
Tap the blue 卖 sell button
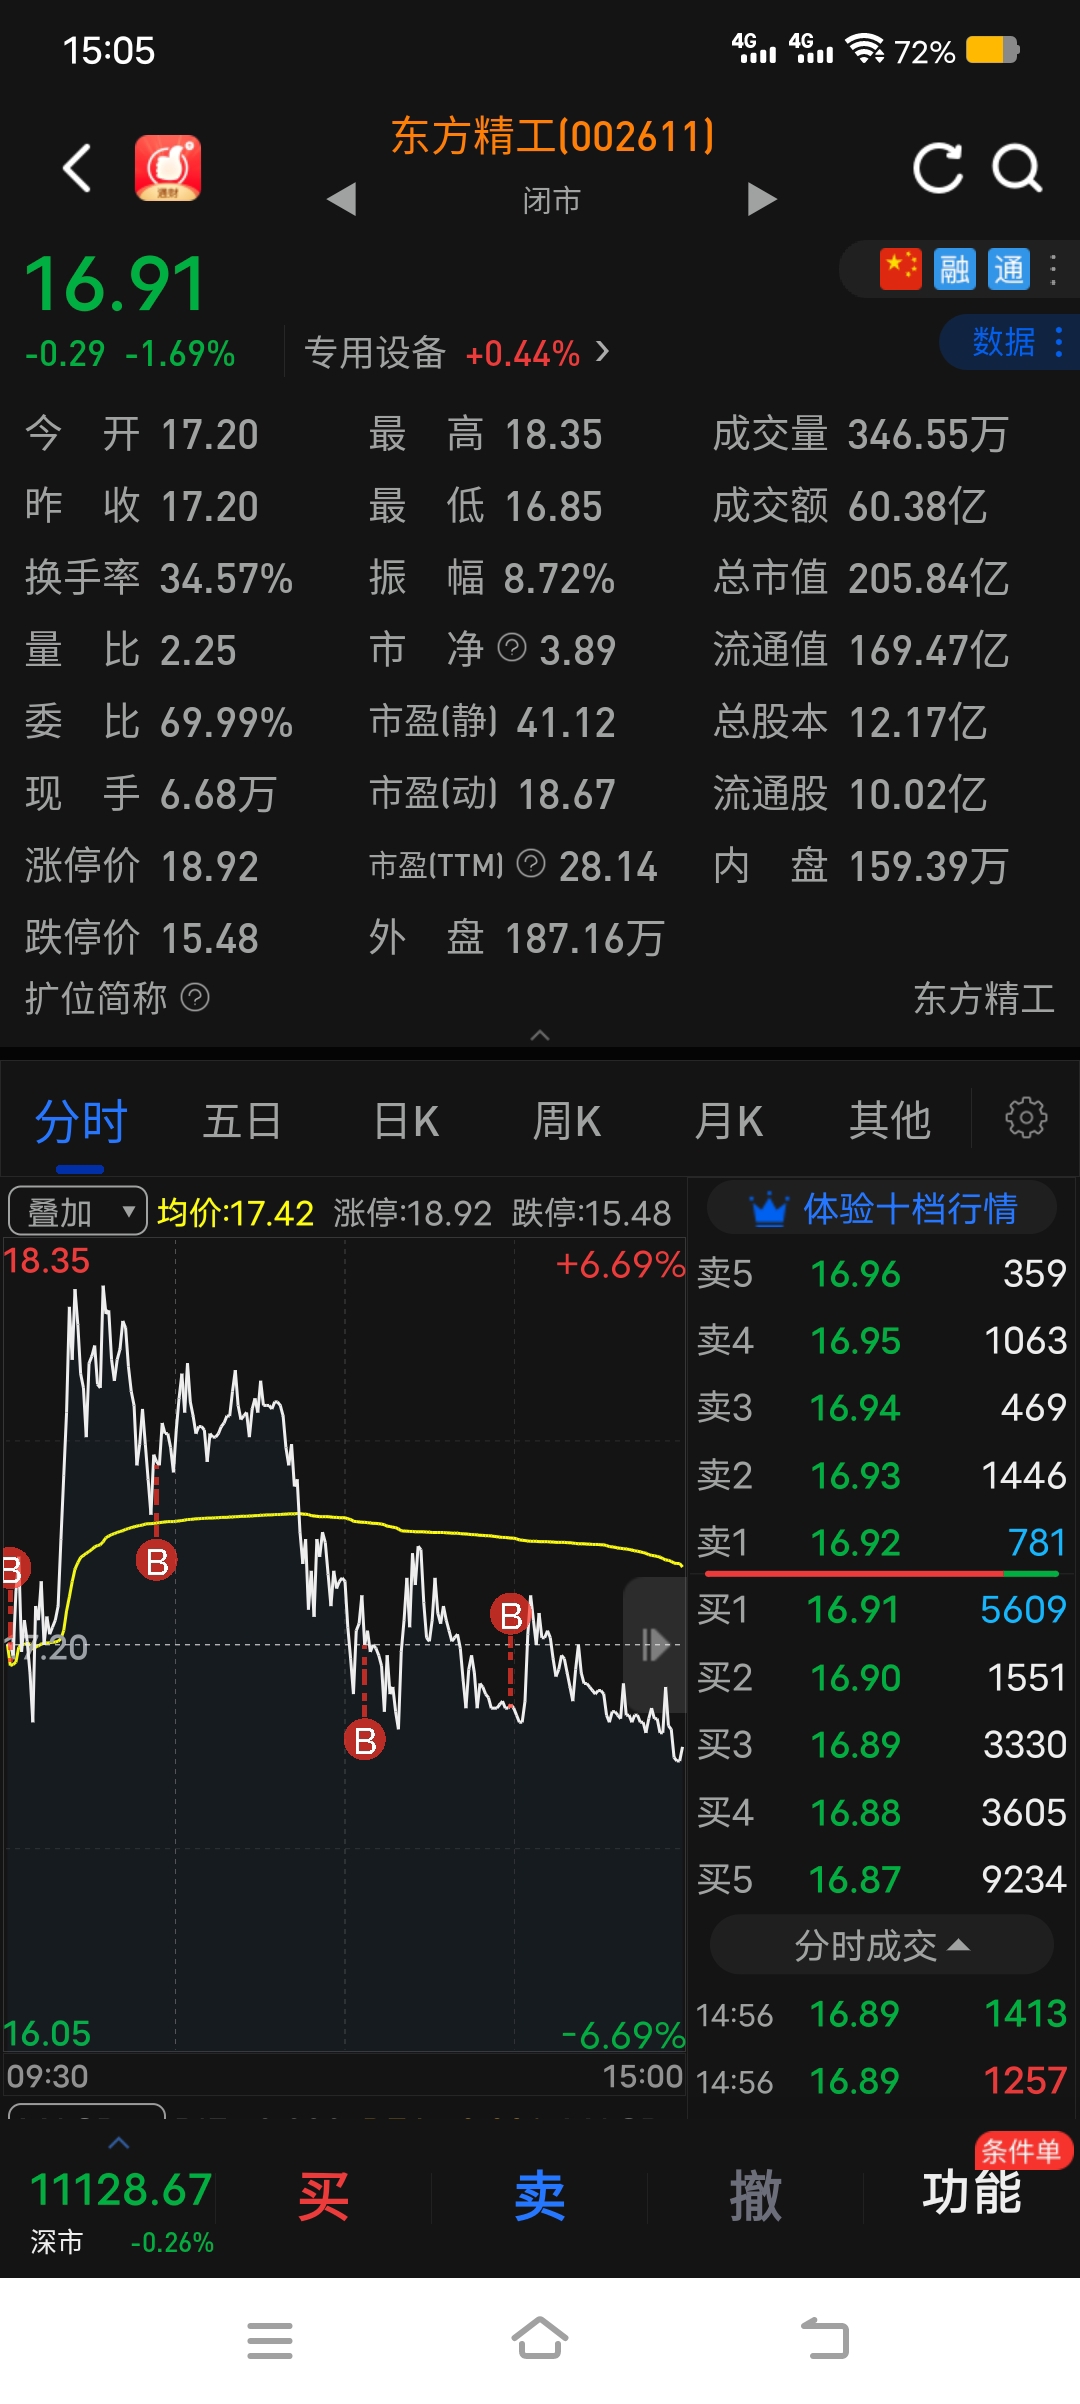tap(540, 2197)
